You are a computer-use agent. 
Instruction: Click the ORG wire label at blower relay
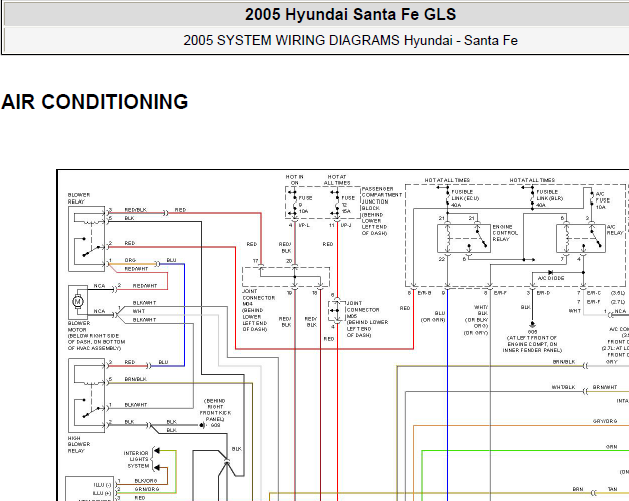pos(130,260)
